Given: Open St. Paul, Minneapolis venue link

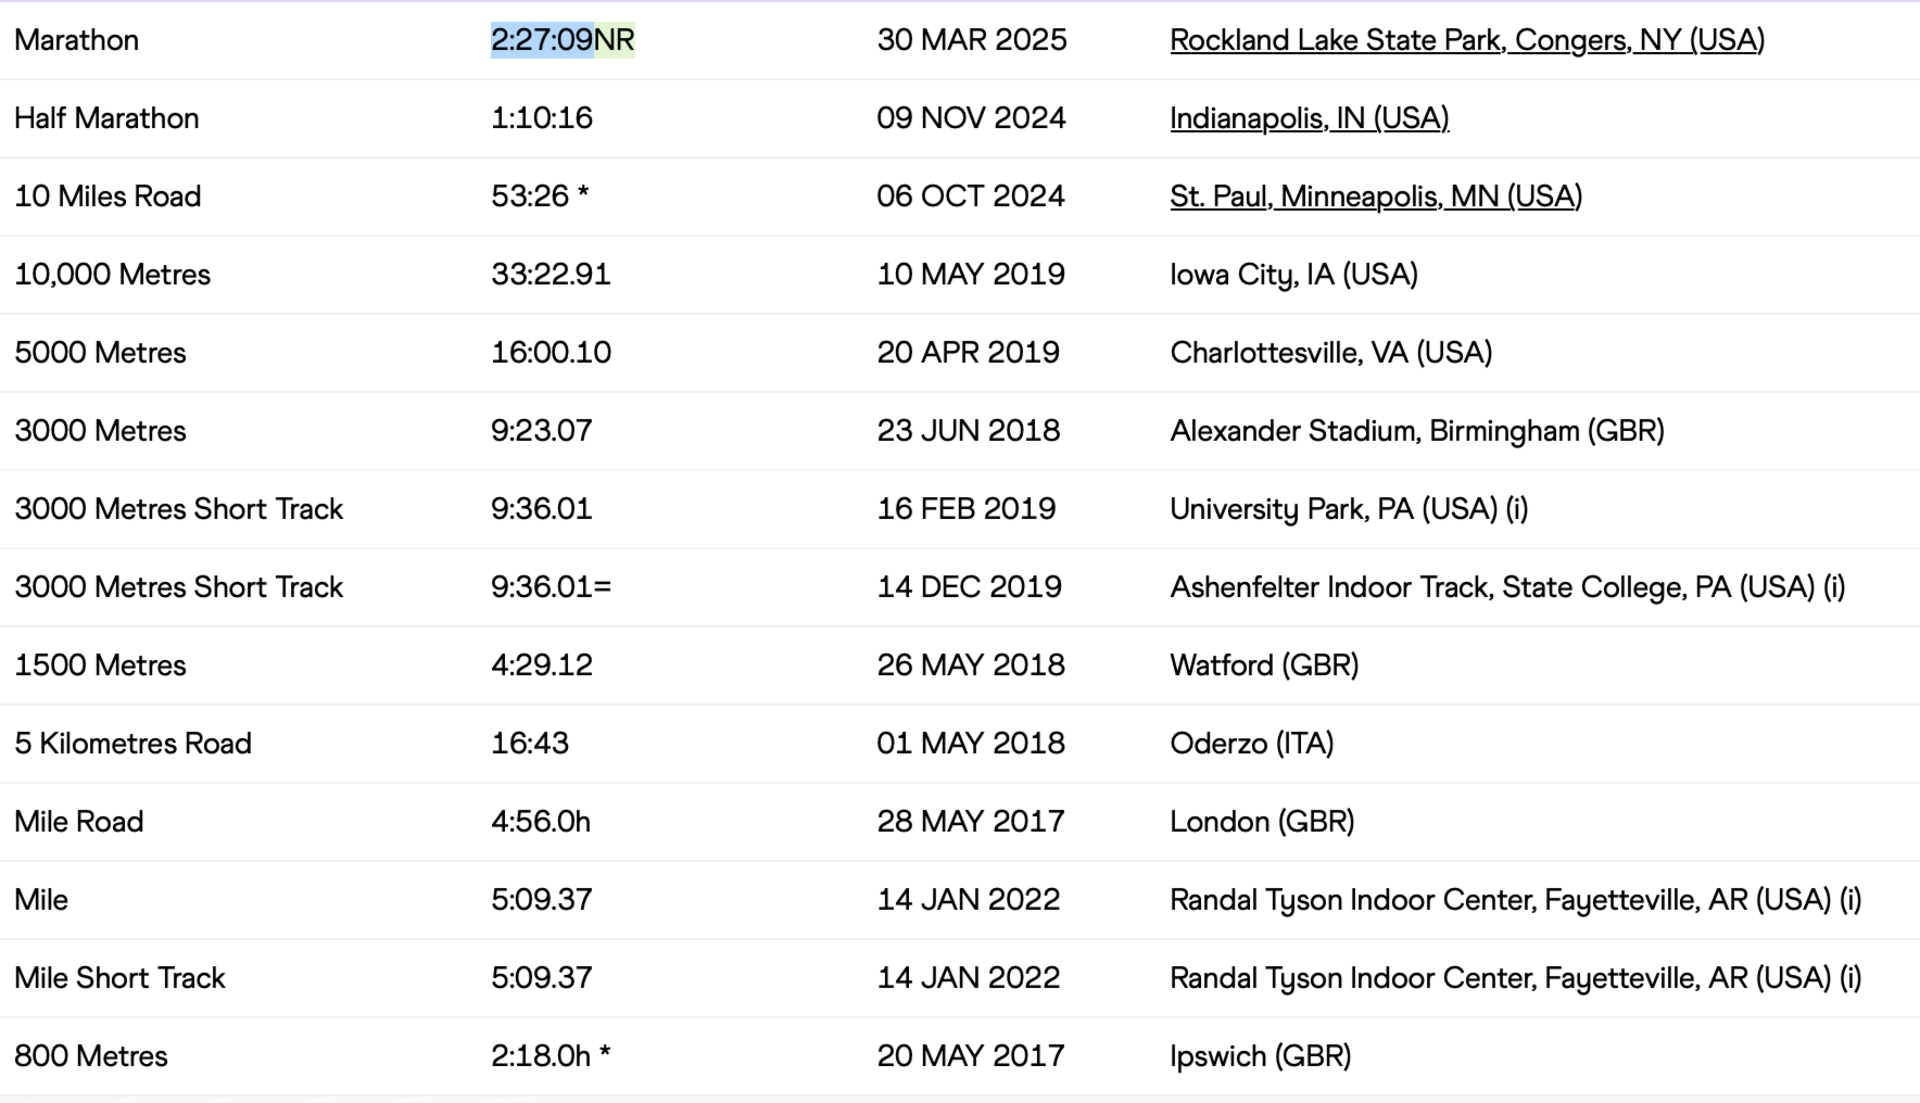Looking at the screenshot, I should click(1376, 196).
